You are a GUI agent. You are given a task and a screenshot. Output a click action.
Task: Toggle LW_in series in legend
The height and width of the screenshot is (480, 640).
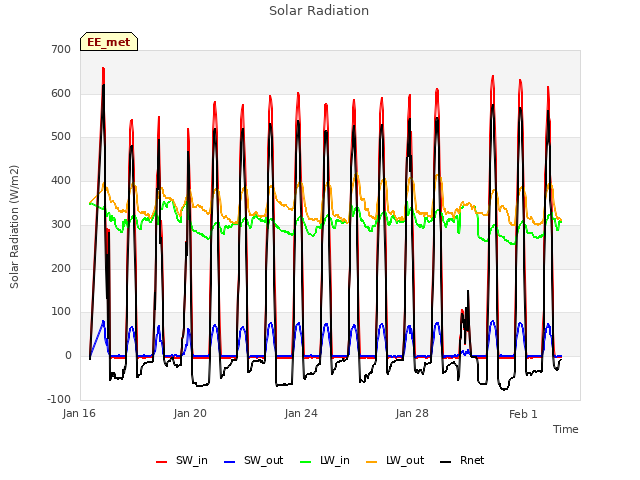[x=325, y=460]
